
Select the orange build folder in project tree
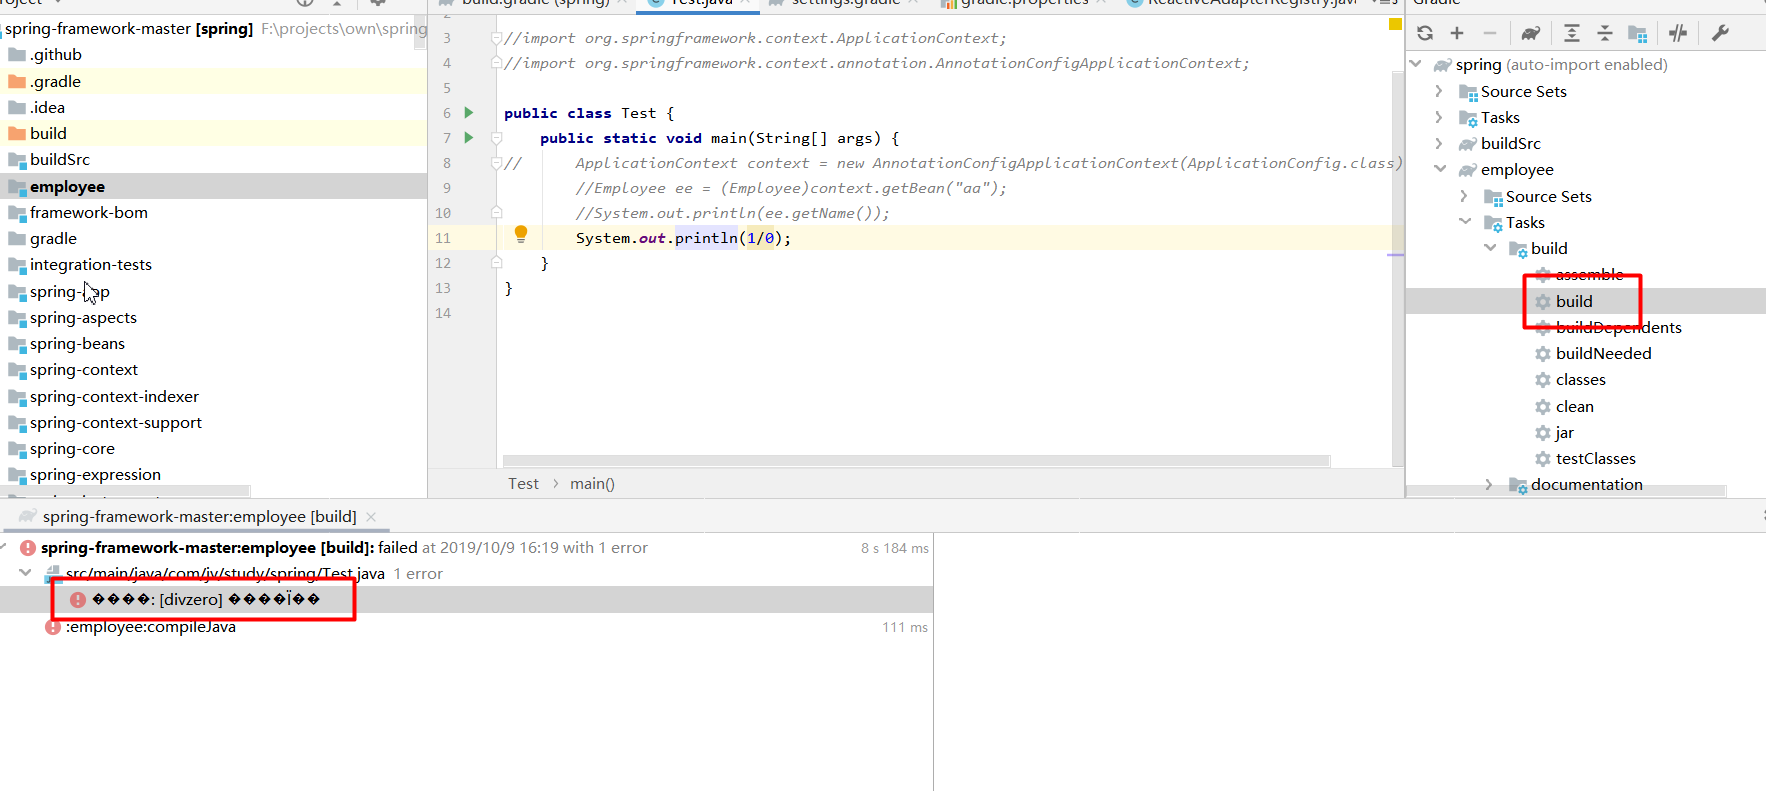(48, 133)
